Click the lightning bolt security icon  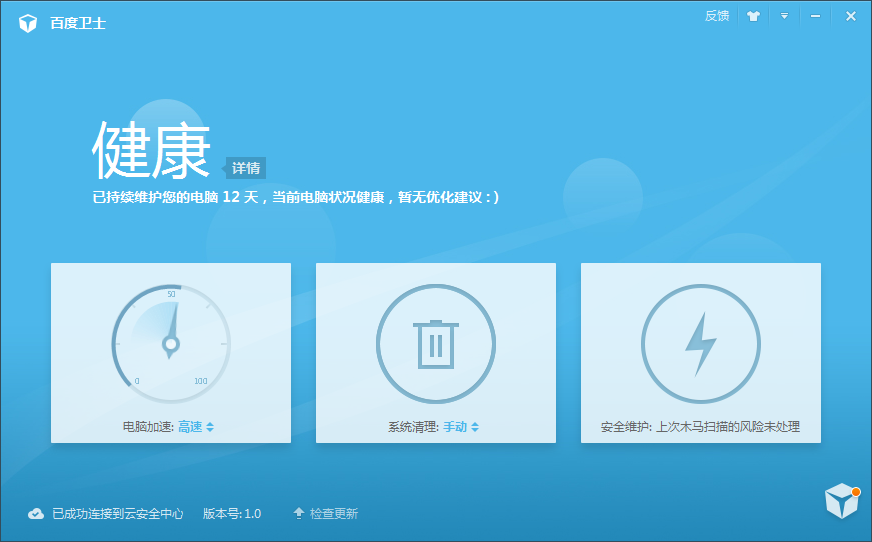coord(700,343)
